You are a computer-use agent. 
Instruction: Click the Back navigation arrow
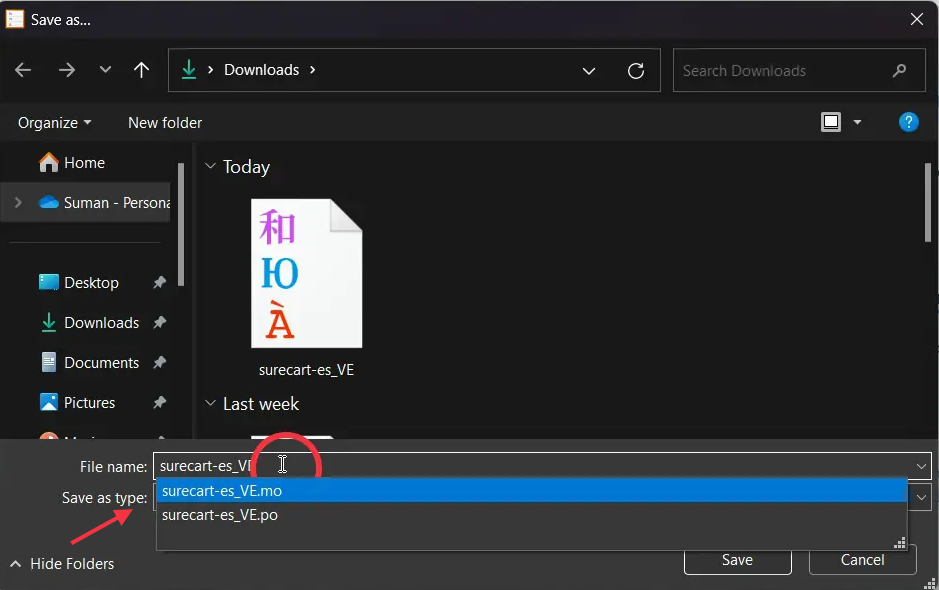pyautogui.click(x=23, y=70)
